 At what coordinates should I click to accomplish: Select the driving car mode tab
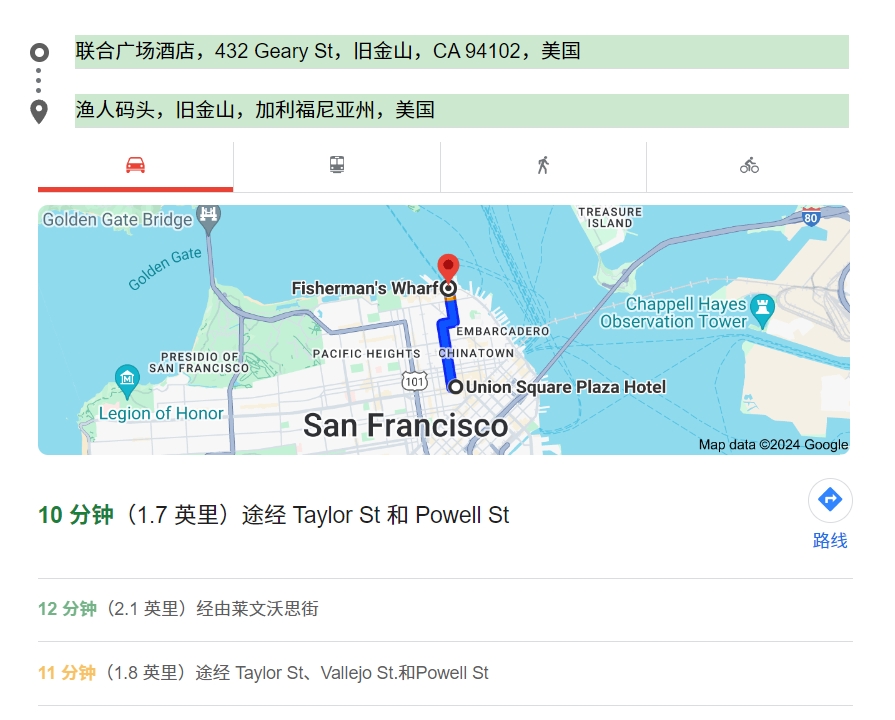135,166
